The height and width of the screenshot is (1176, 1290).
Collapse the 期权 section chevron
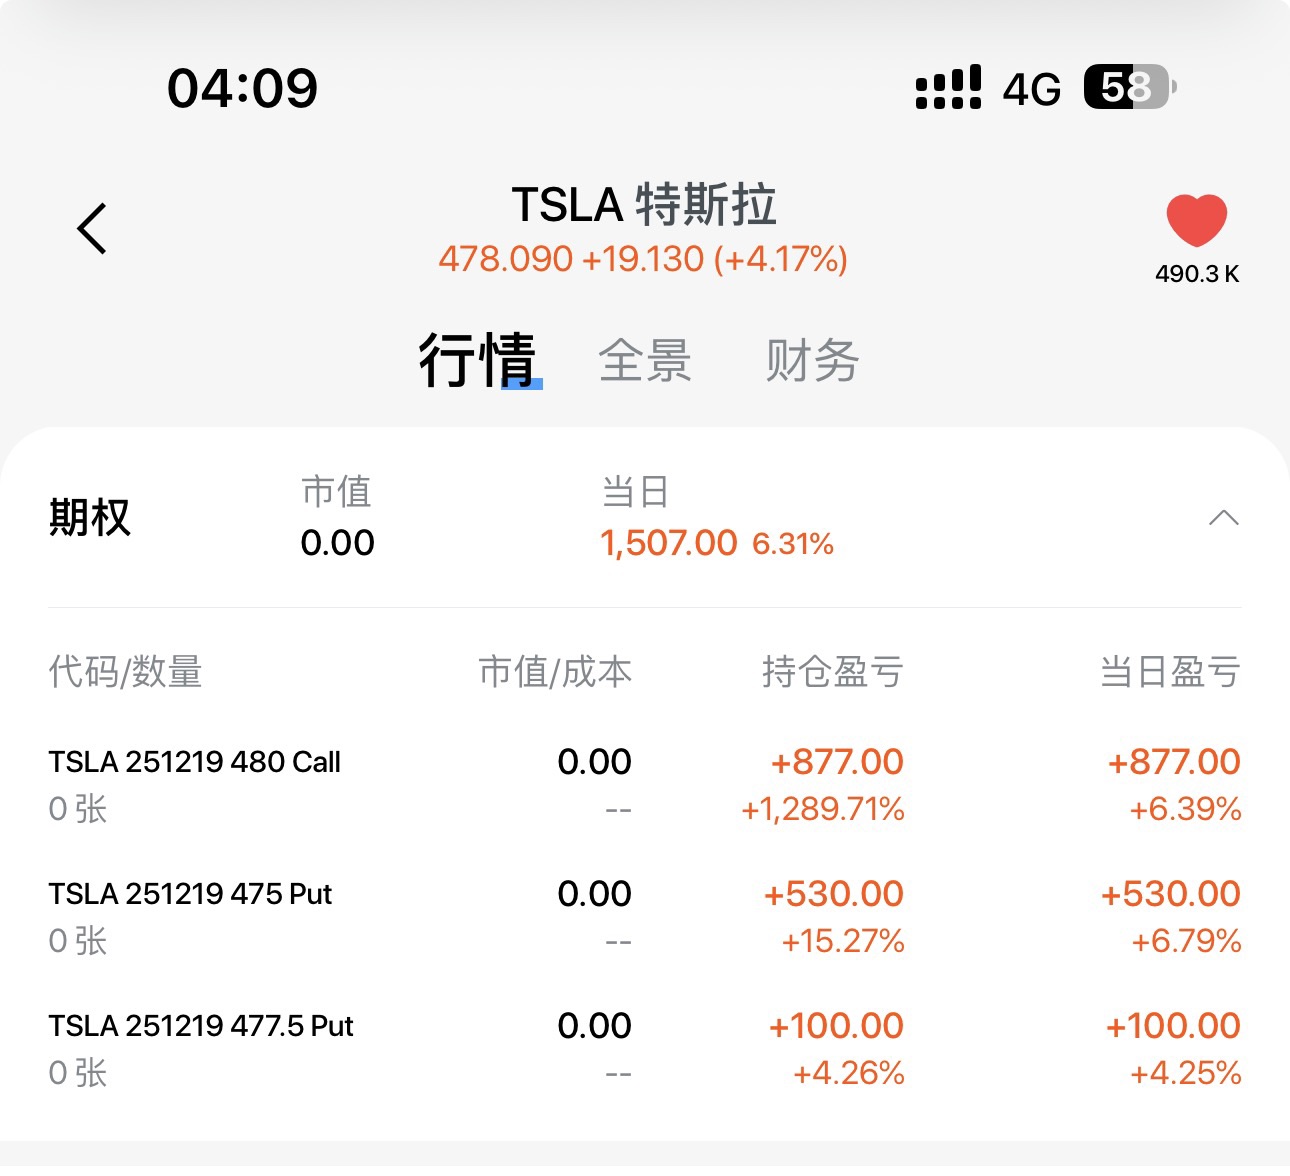1223,518
